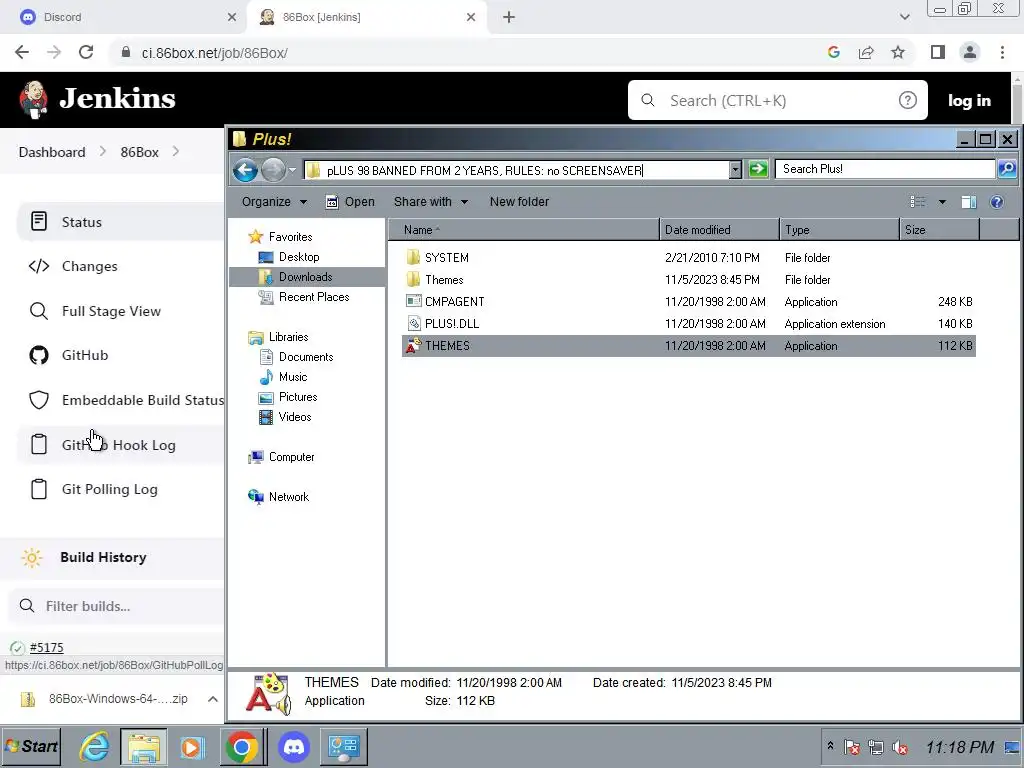Select Downloads in navigation pane
The height and width of the screenshot is (768, 1024).
306,277
